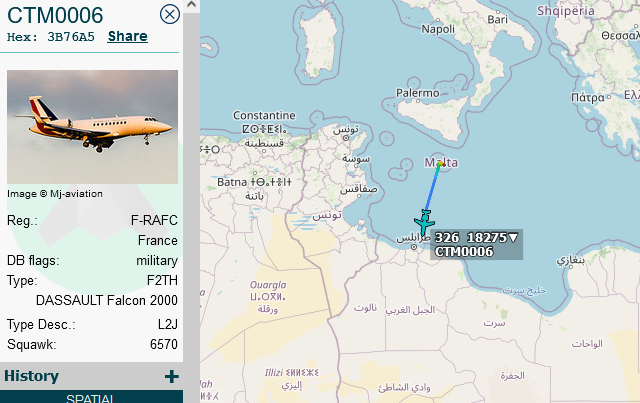
Task: Click the Palermo city marker
Action: click(418, 100)
